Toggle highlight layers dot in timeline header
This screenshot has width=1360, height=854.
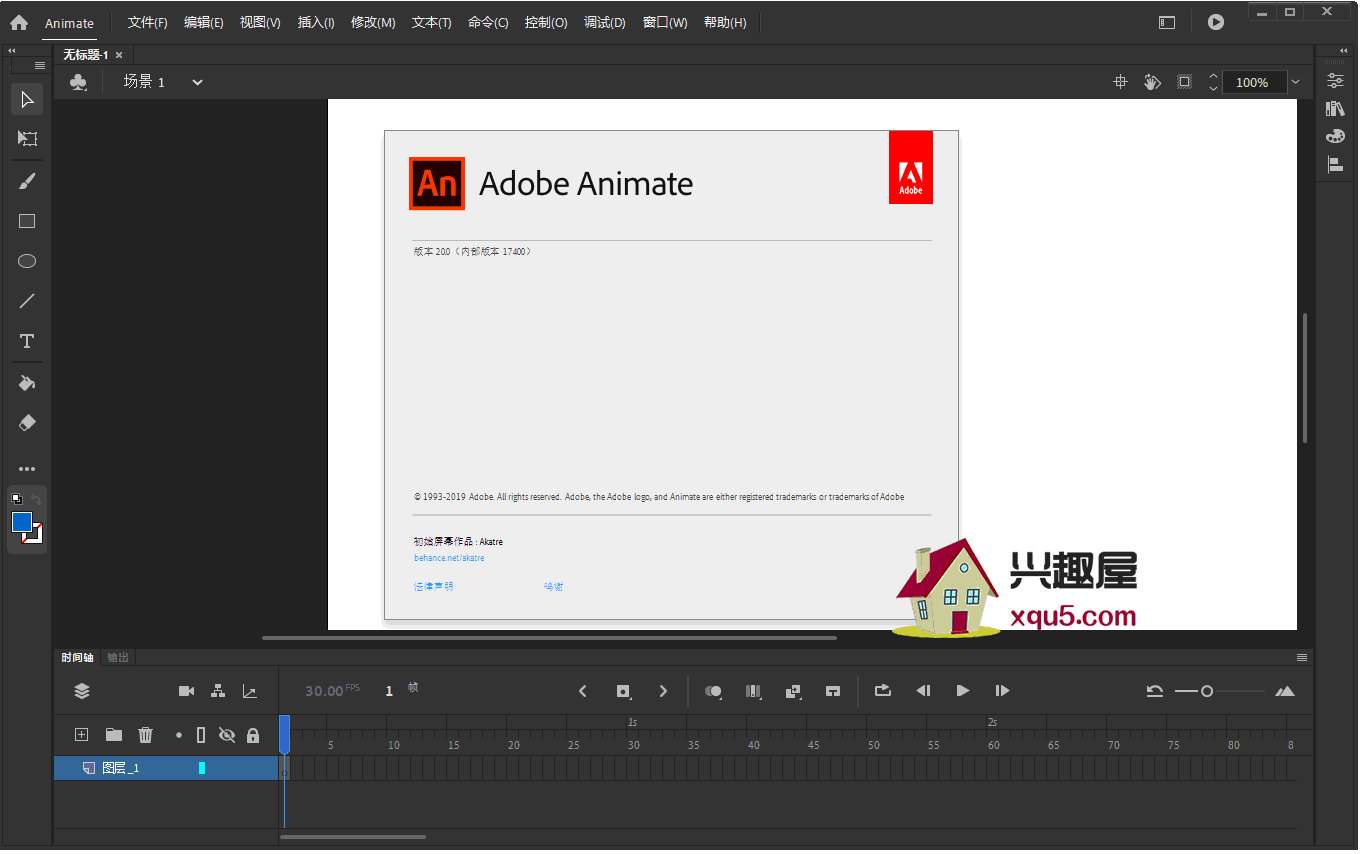179,735
